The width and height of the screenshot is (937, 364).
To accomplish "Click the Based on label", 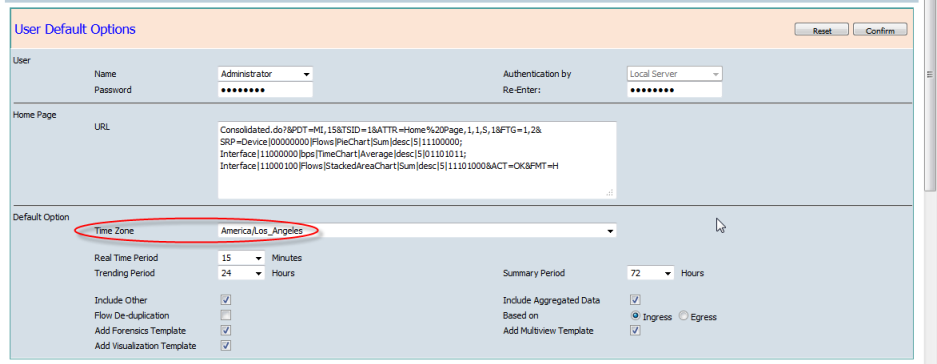I will (x=521, y=315).
